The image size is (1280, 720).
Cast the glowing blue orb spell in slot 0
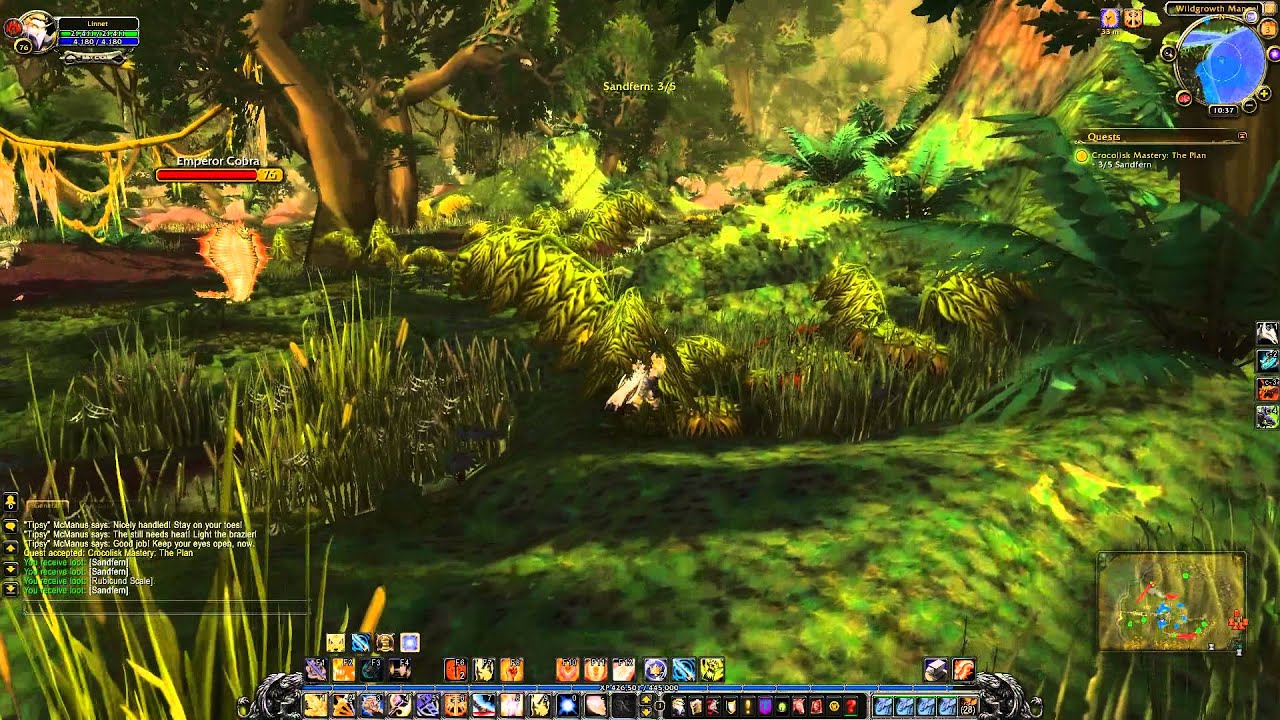[567, 705]
